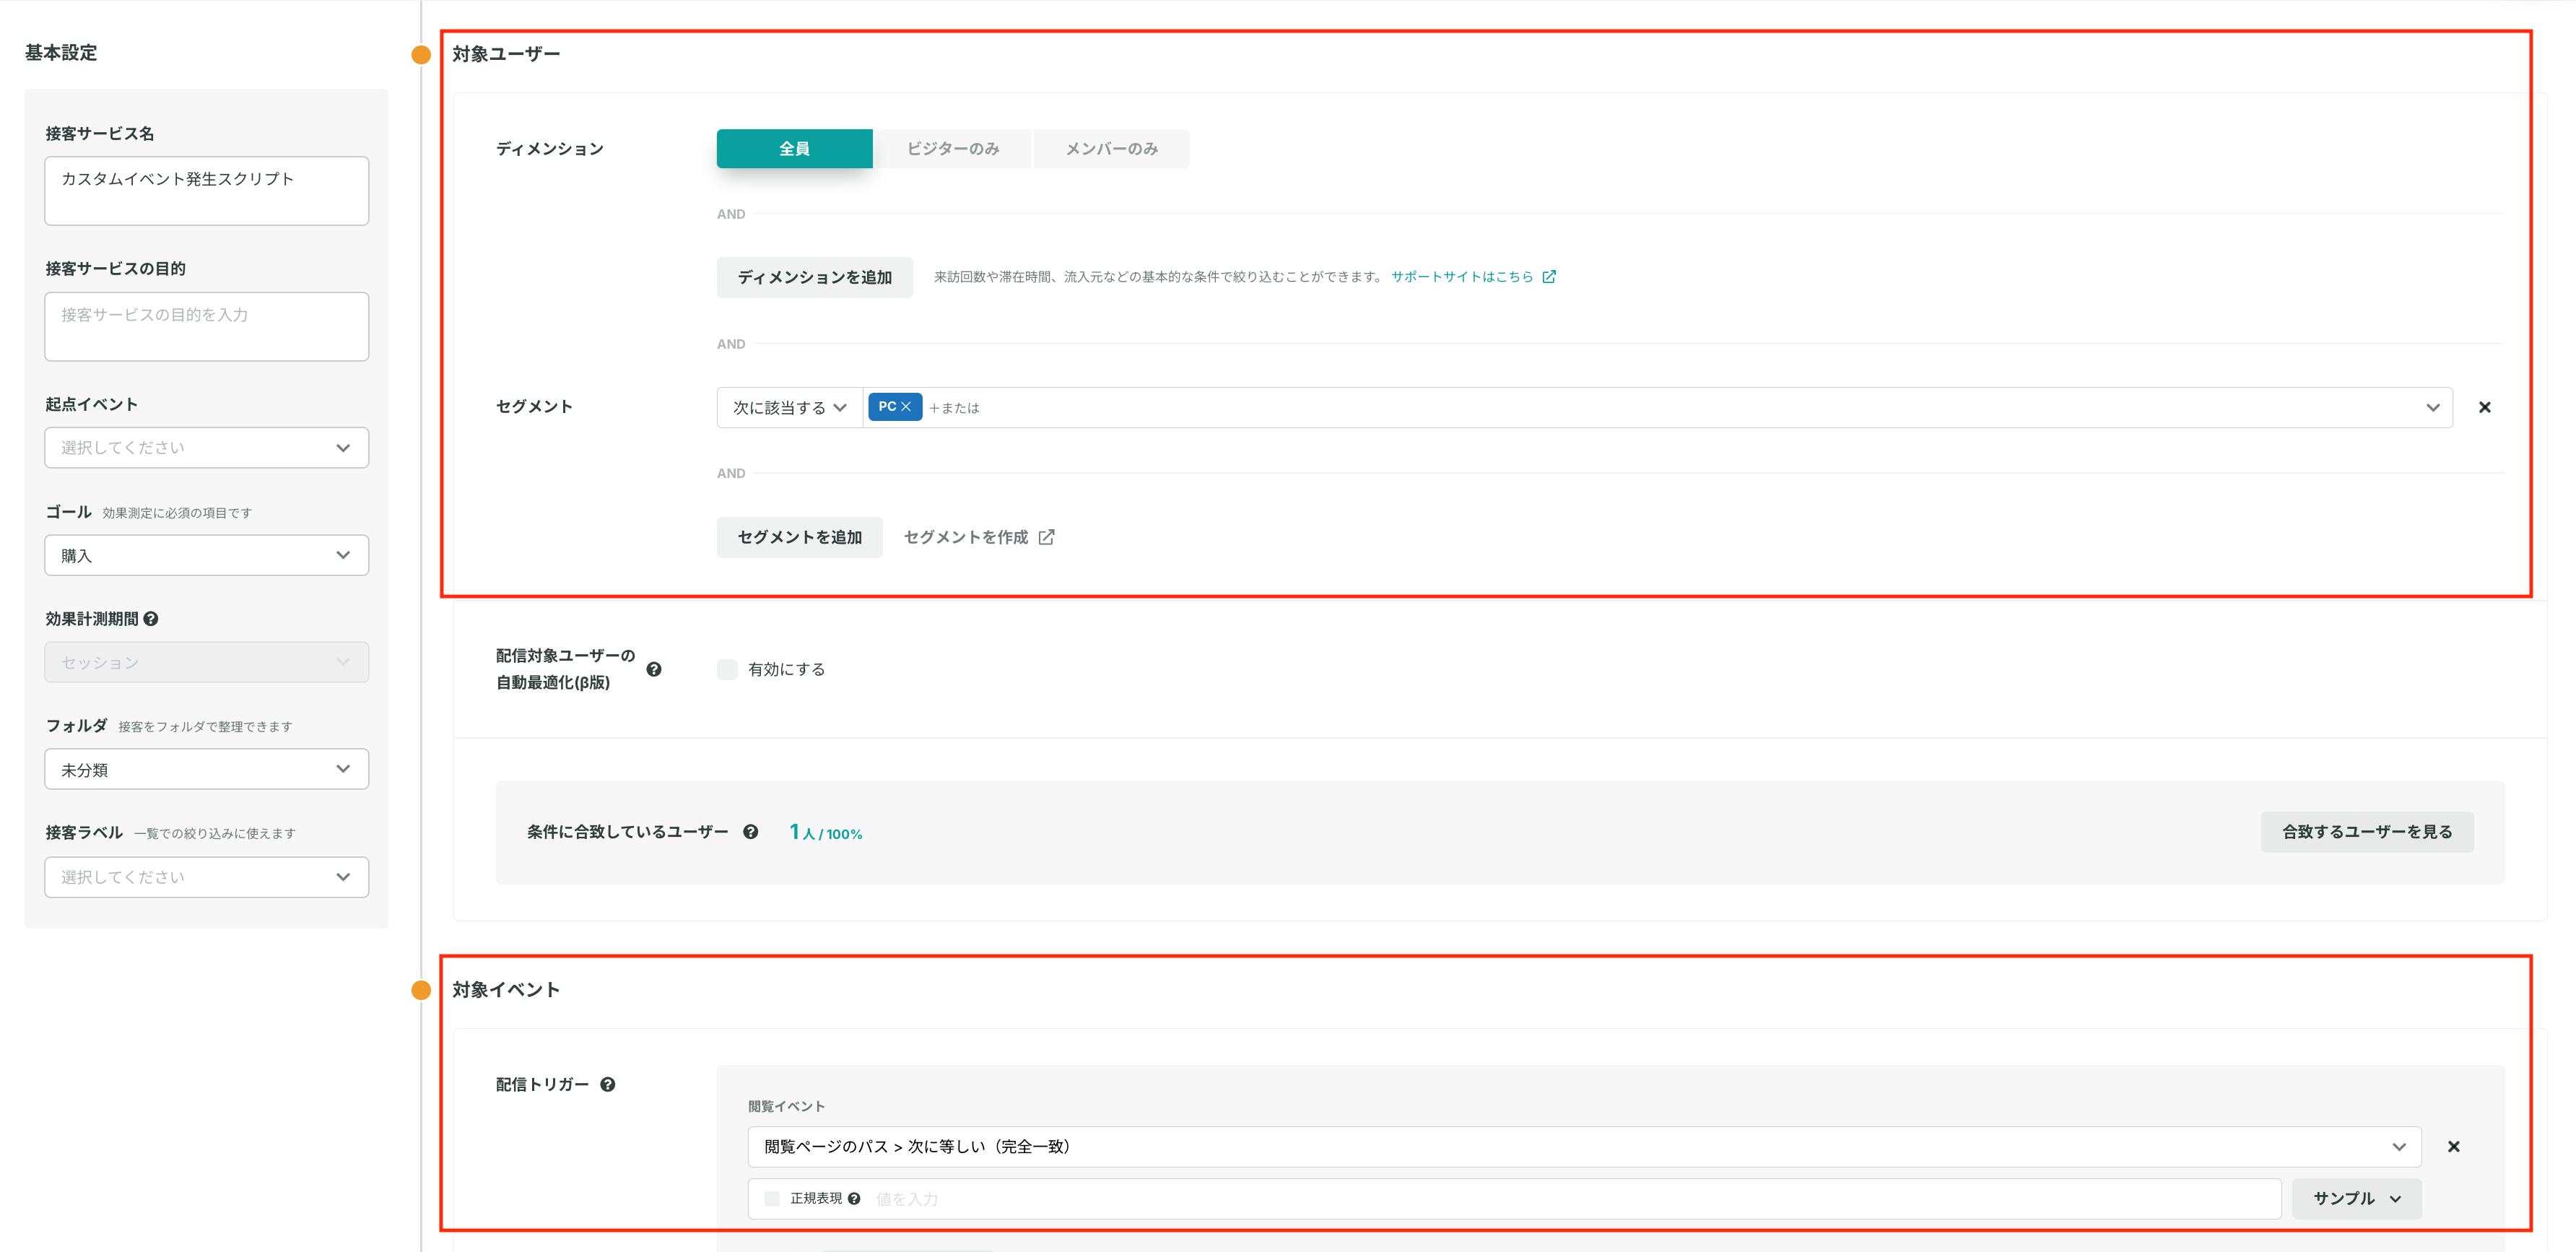Screen dimensions: 2576x1252
Task: Click the 接客サービスの目的 input field
Action: click(x=207, y=327)
